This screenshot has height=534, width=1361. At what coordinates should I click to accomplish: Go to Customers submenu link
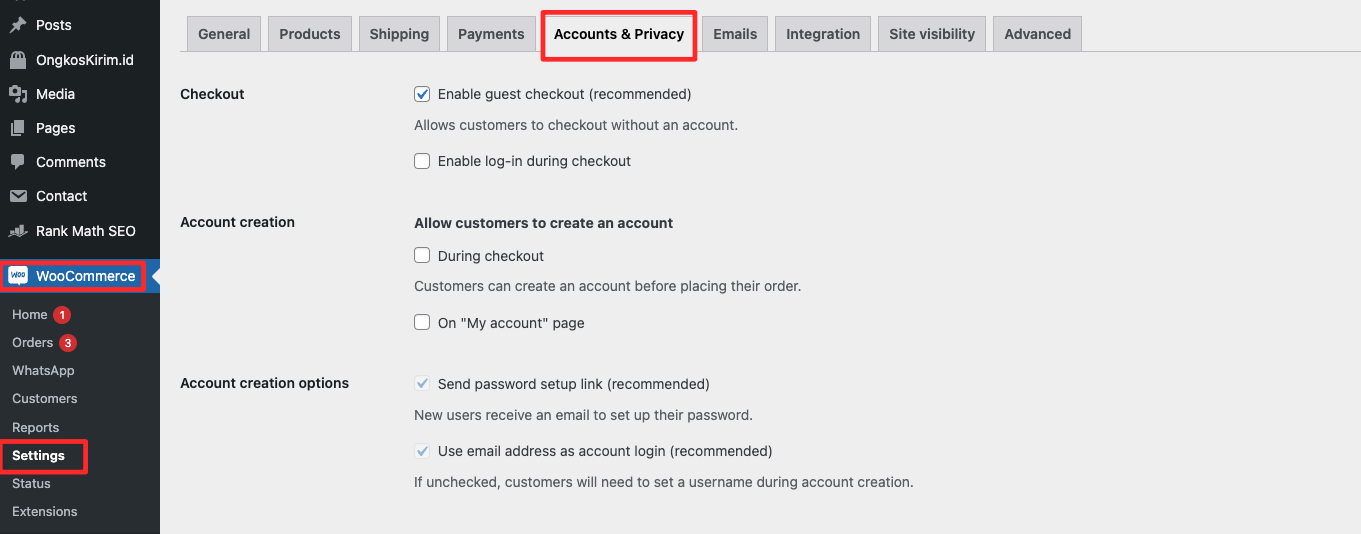pos(45,398)
